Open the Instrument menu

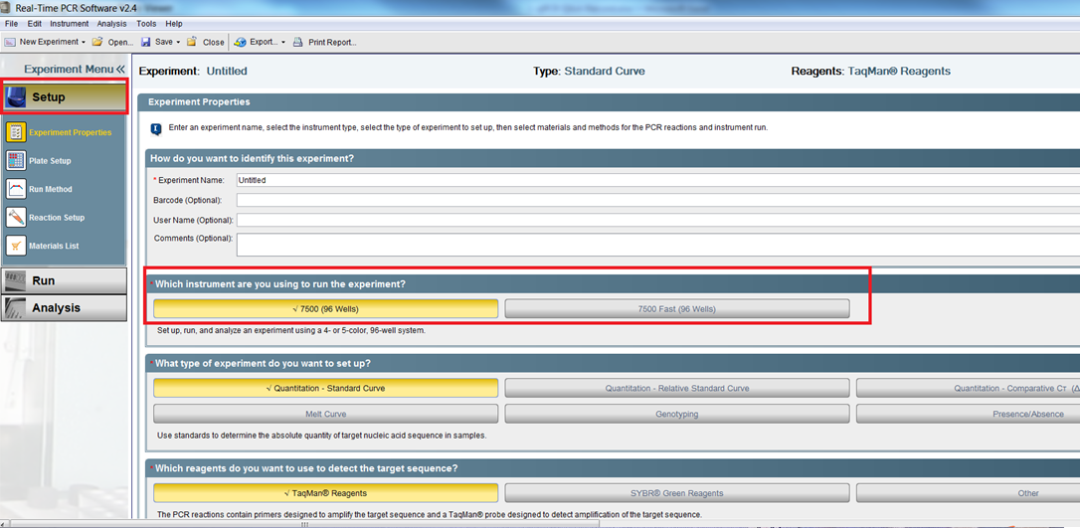click(x=70, y=23)
